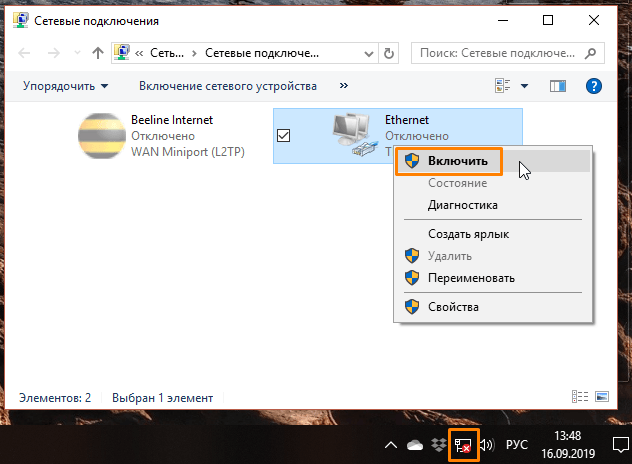The image size is (632, 464).
Task: Click disconnected network tray icon
Action: (x=463, y=445)
